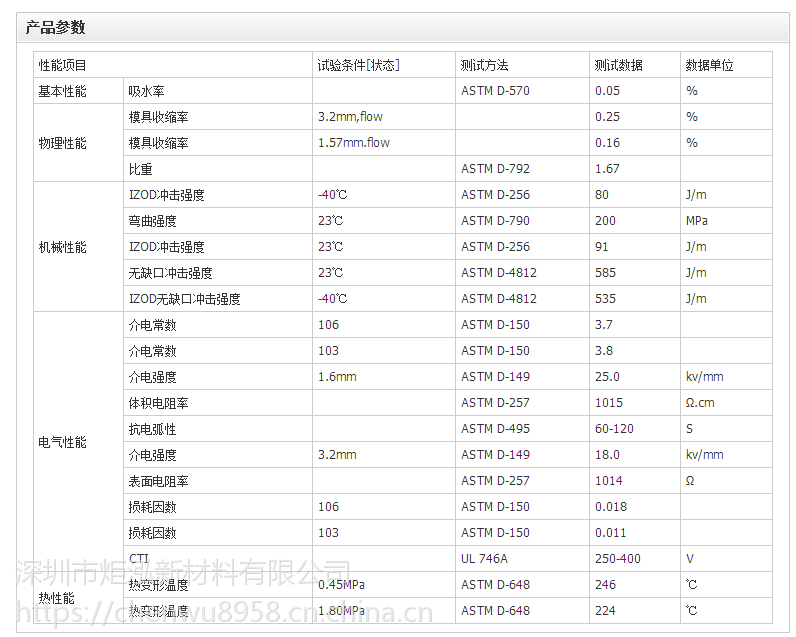
Task: Click the 弯曲强度 property label
Action: tap(153, 221)
